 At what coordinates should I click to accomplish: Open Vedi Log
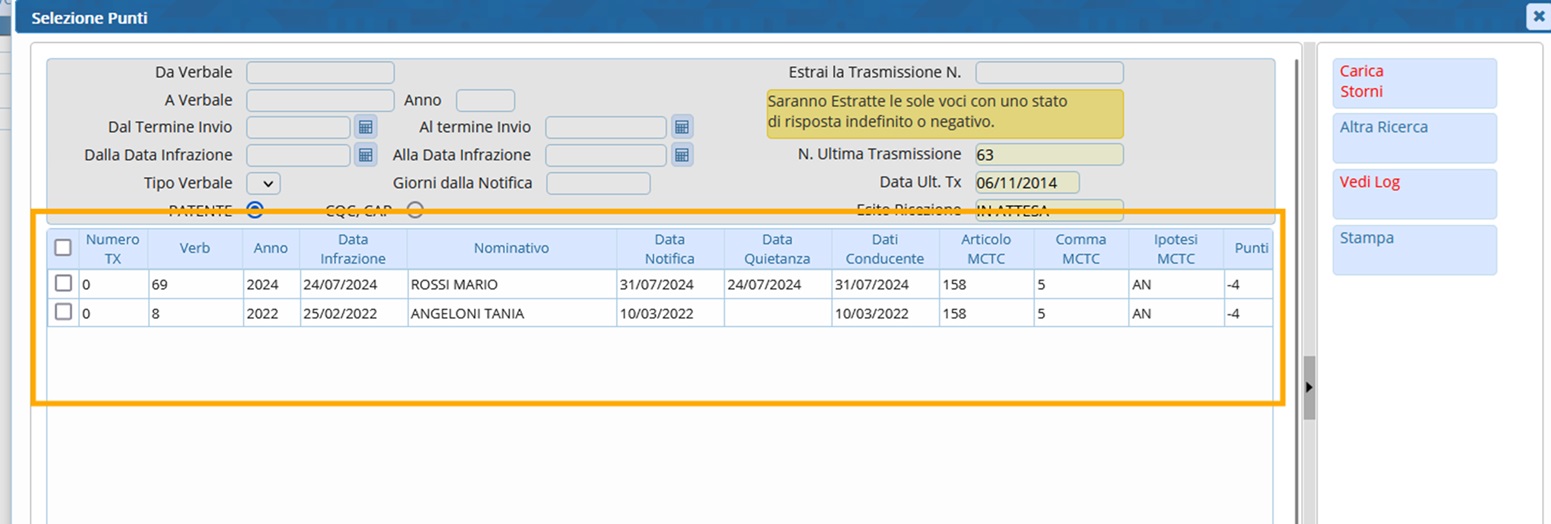click(x=1414, y=193)
